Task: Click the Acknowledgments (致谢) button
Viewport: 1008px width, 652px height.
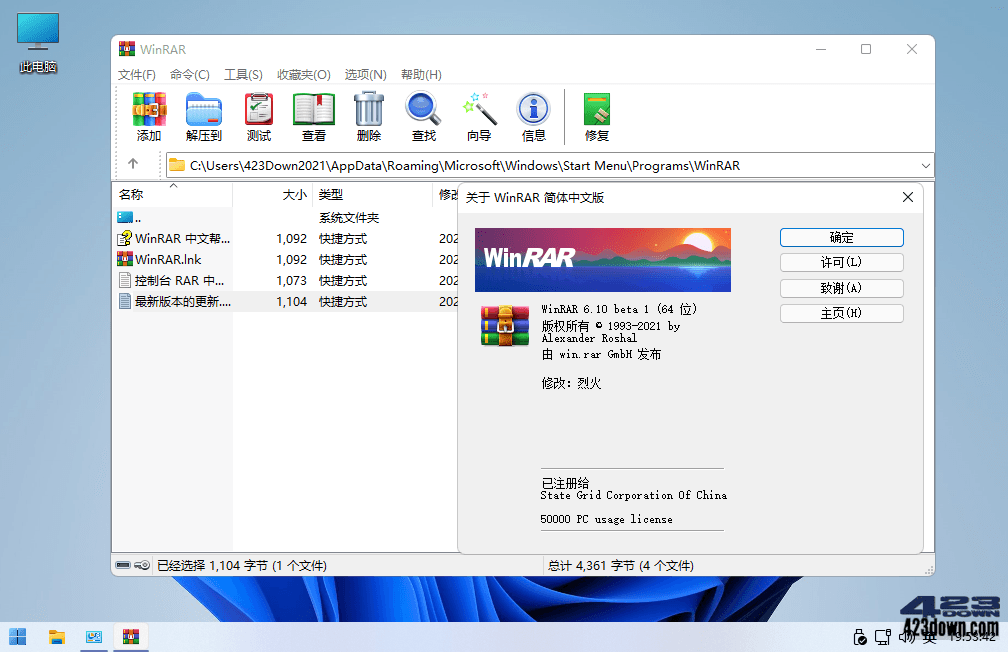Action: pyautogui.click(x=842, y=288)
